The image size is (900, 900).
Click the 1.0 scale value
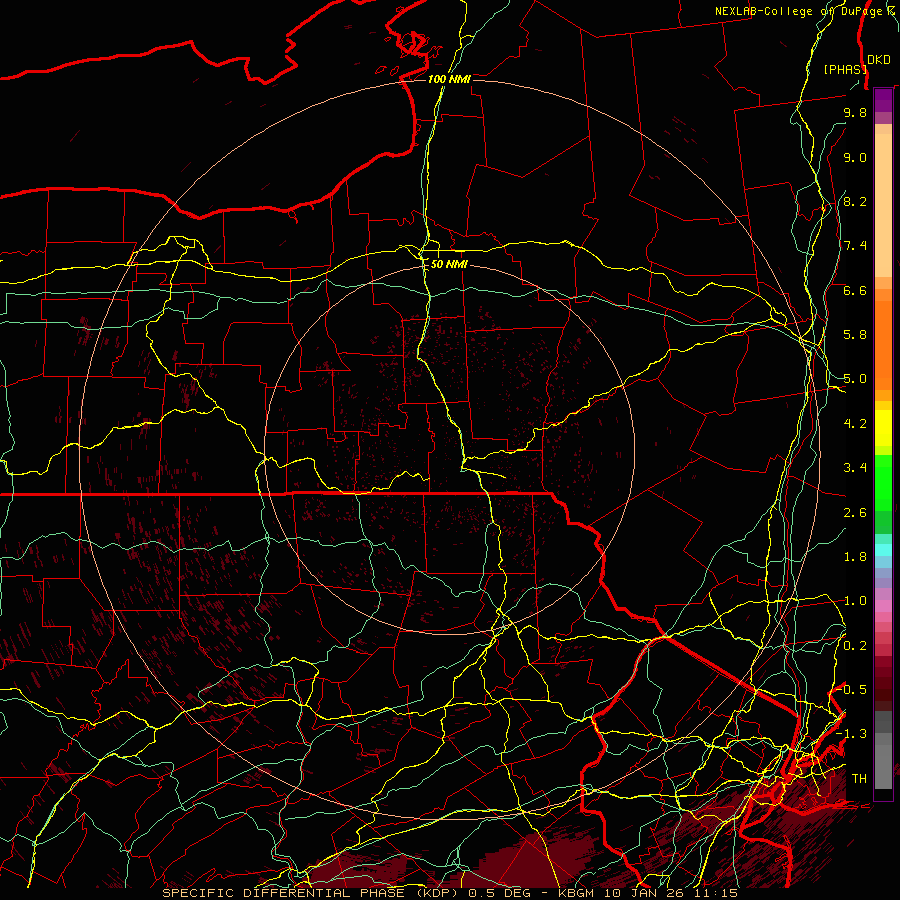(855, 601)
